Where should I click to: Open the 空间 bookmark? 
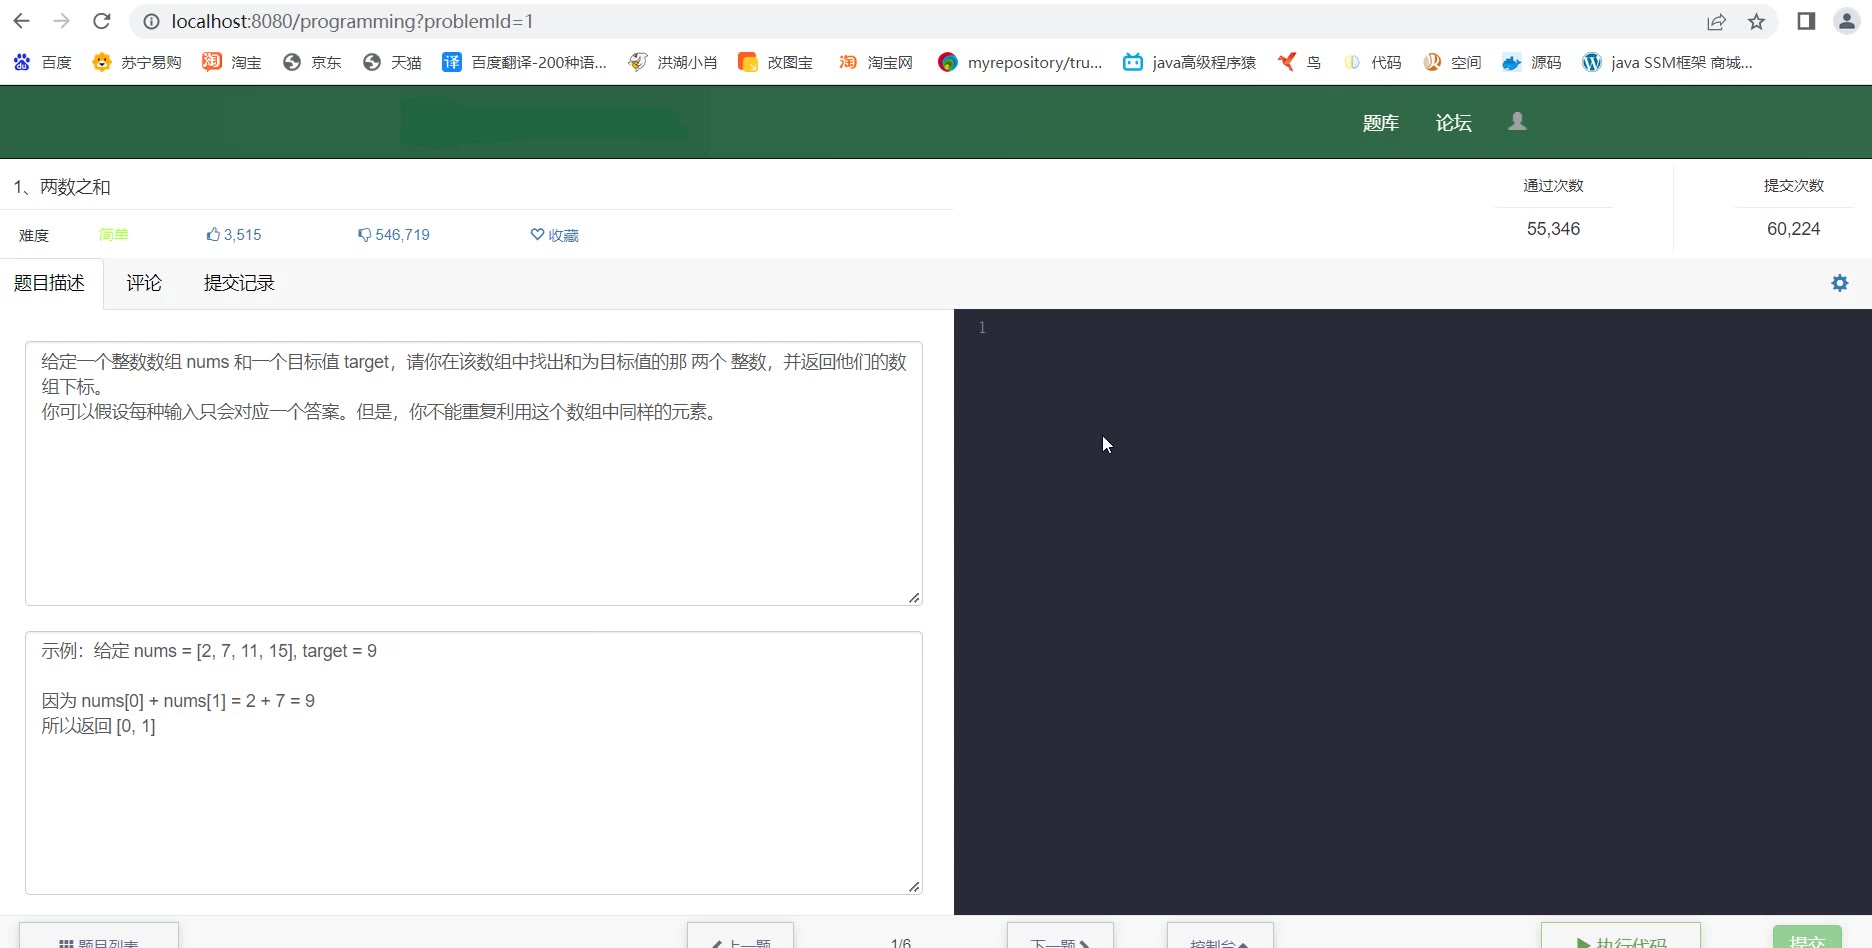(x=1452, y=62)
